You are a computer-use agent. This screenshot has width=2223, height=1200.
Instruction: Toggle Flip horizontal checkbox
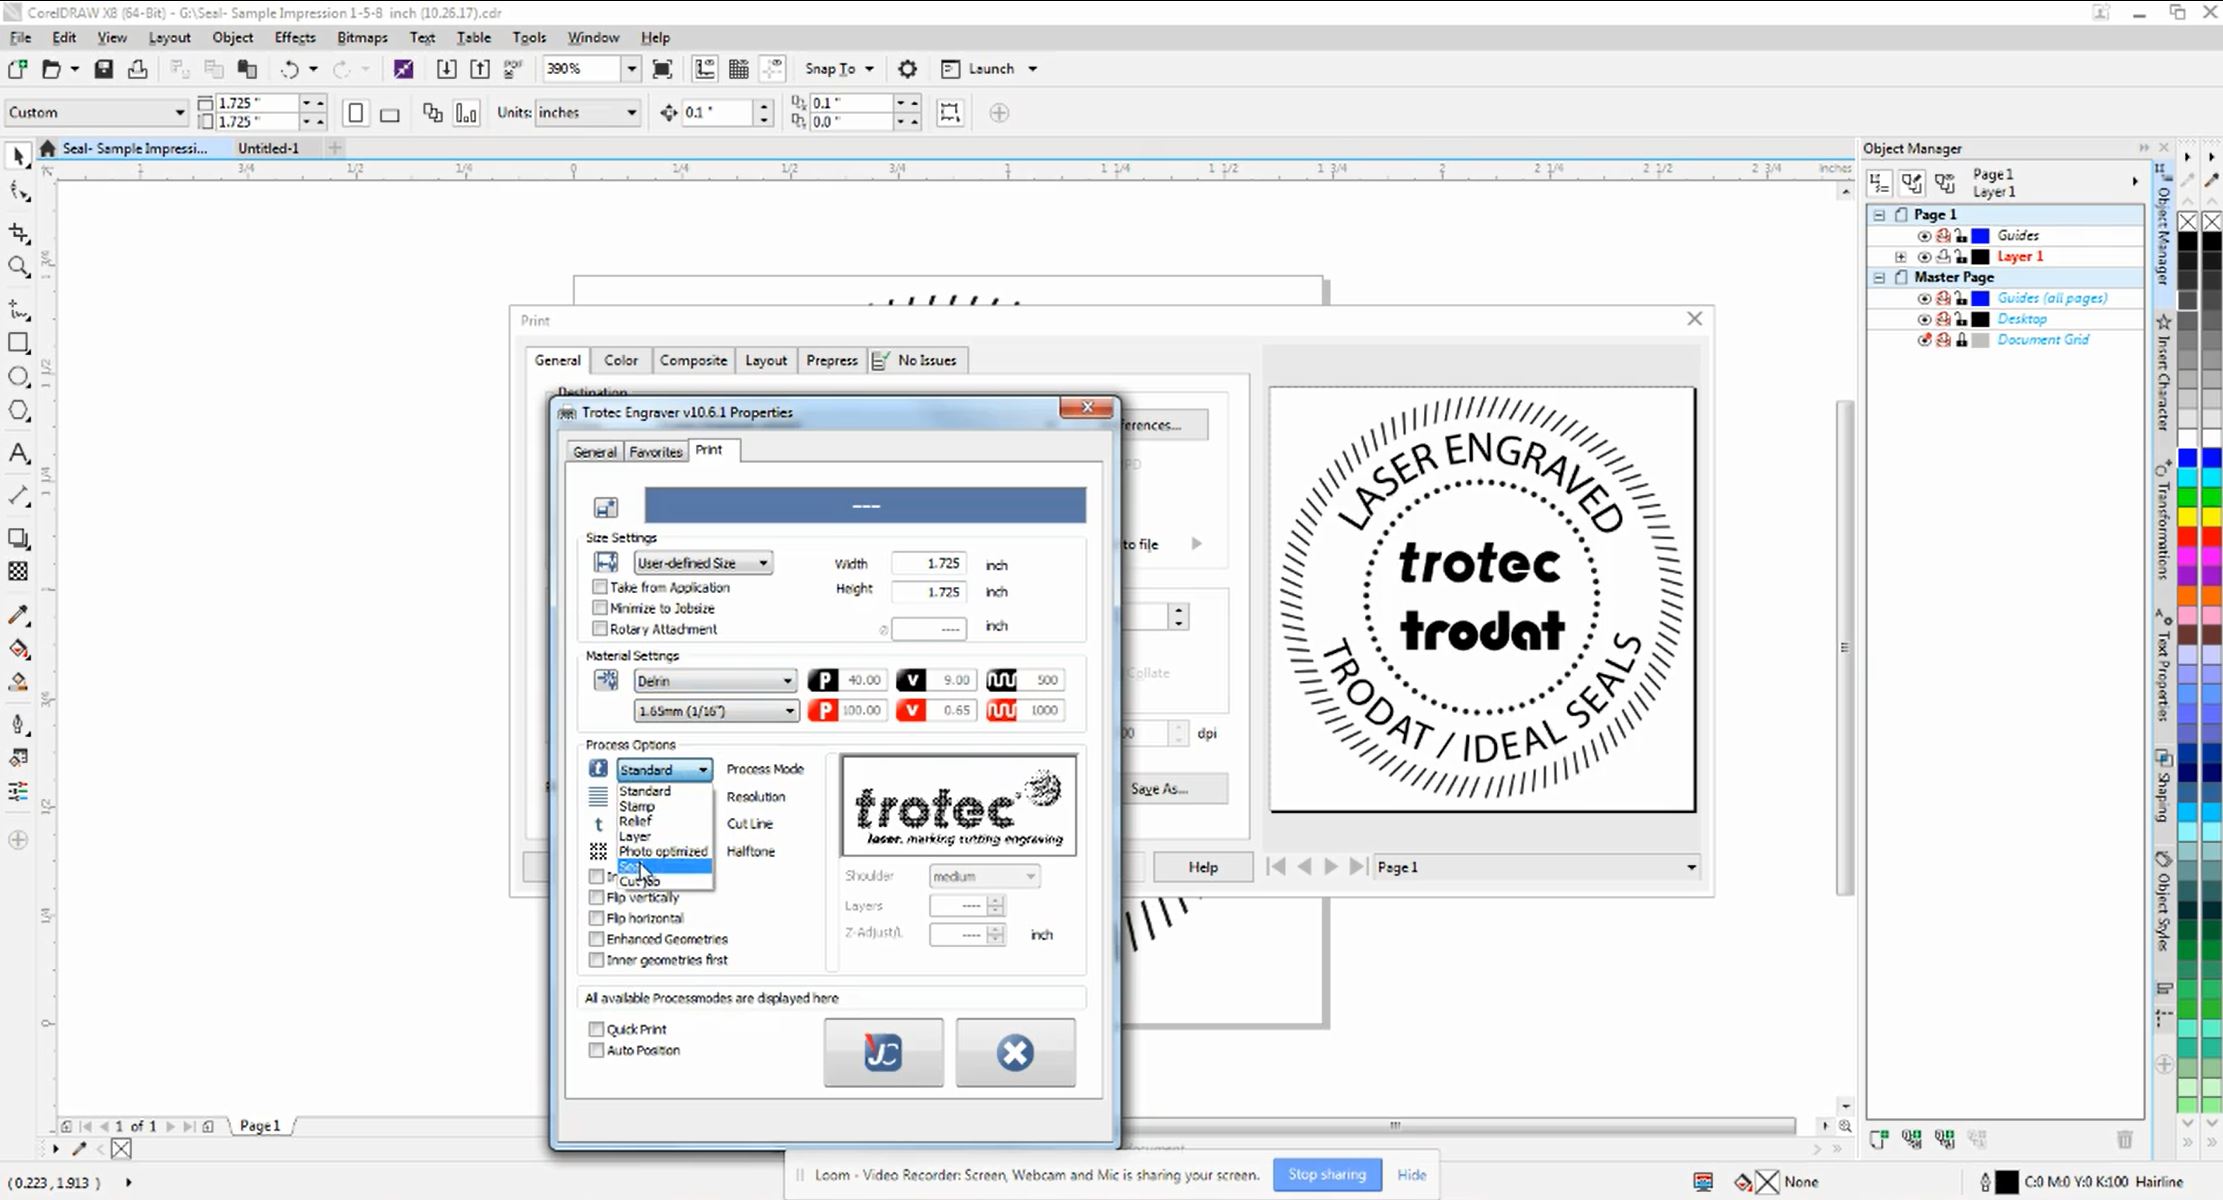coord(597,918)
